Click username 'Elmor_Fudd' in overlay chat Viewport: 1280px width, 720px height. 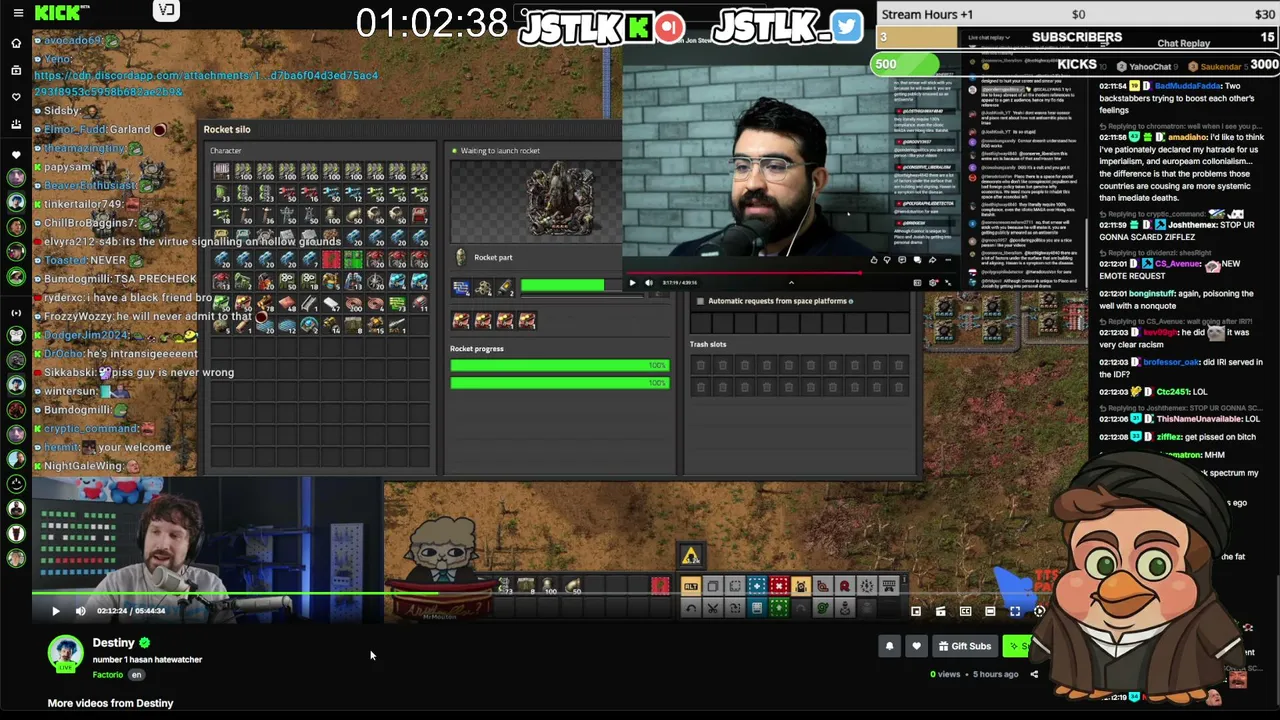(x=74, y=129)
